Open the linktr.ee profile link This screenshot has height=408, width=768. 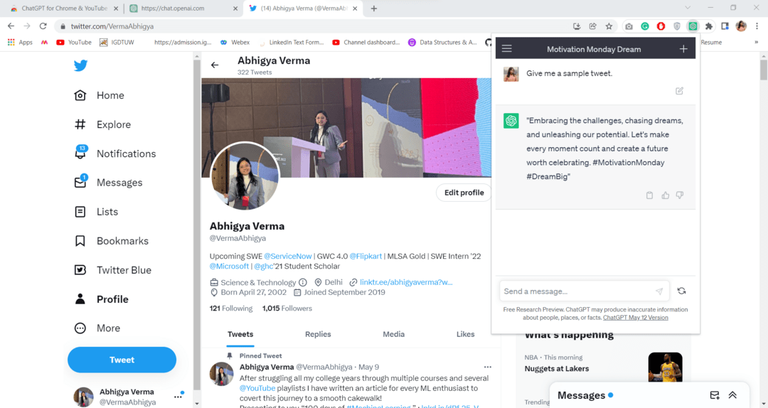(x=406, y=282)
